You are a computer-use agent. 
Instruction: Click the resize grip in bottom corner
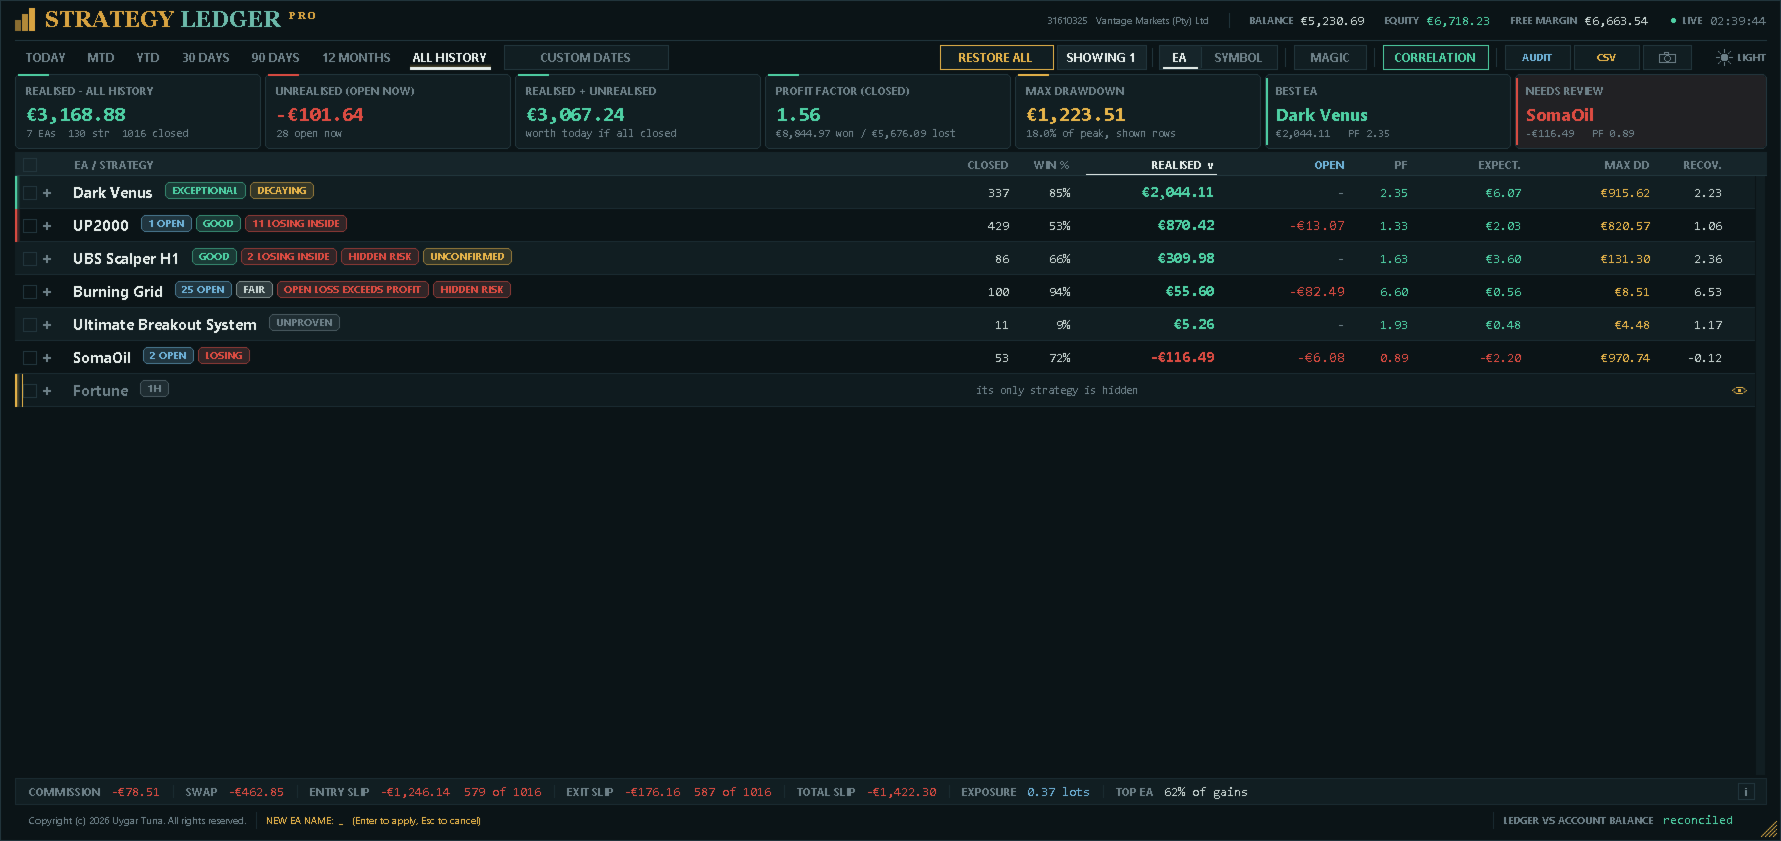[x=1770, y=830]
